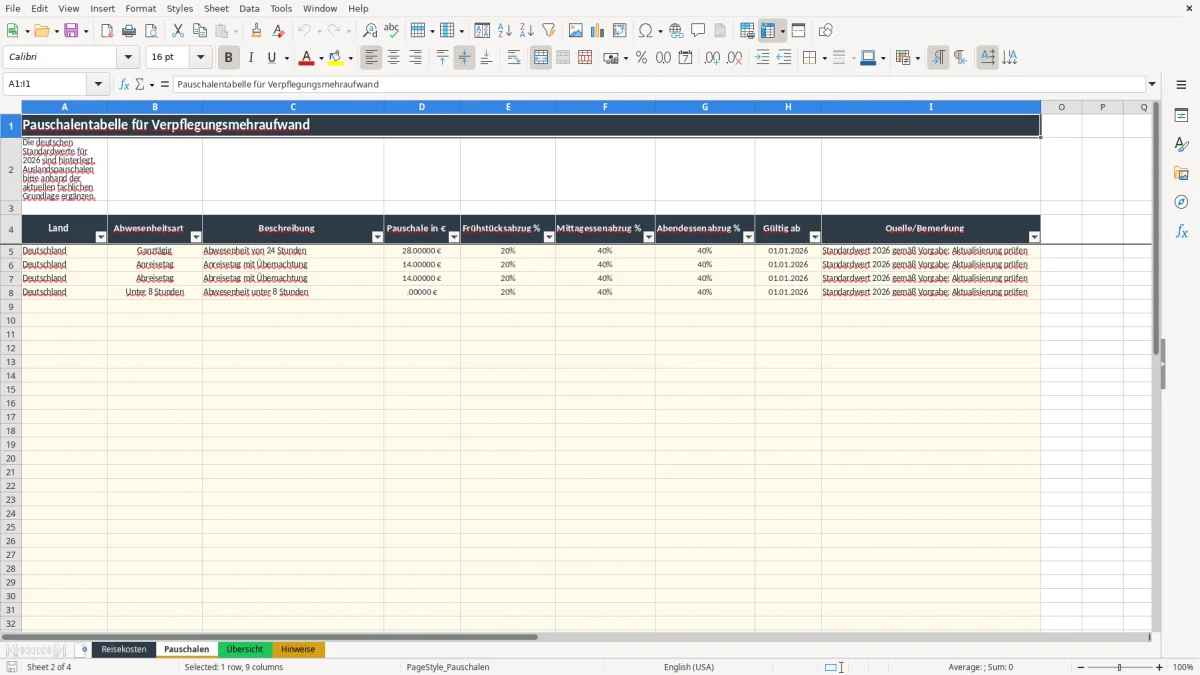Open Name Box dropdown arrow

click(98, 84)
